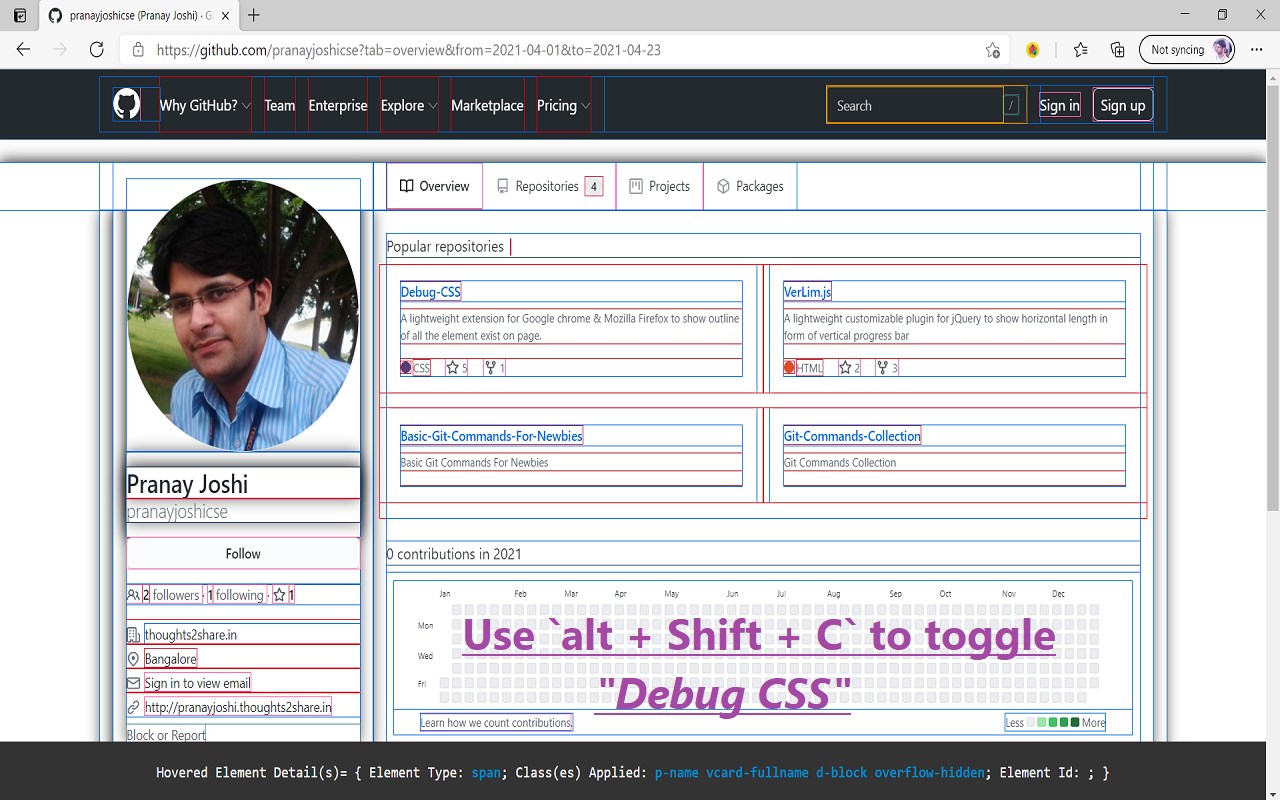
Task: Click the red HTML language color dot
Action: [x=789, y=367]
